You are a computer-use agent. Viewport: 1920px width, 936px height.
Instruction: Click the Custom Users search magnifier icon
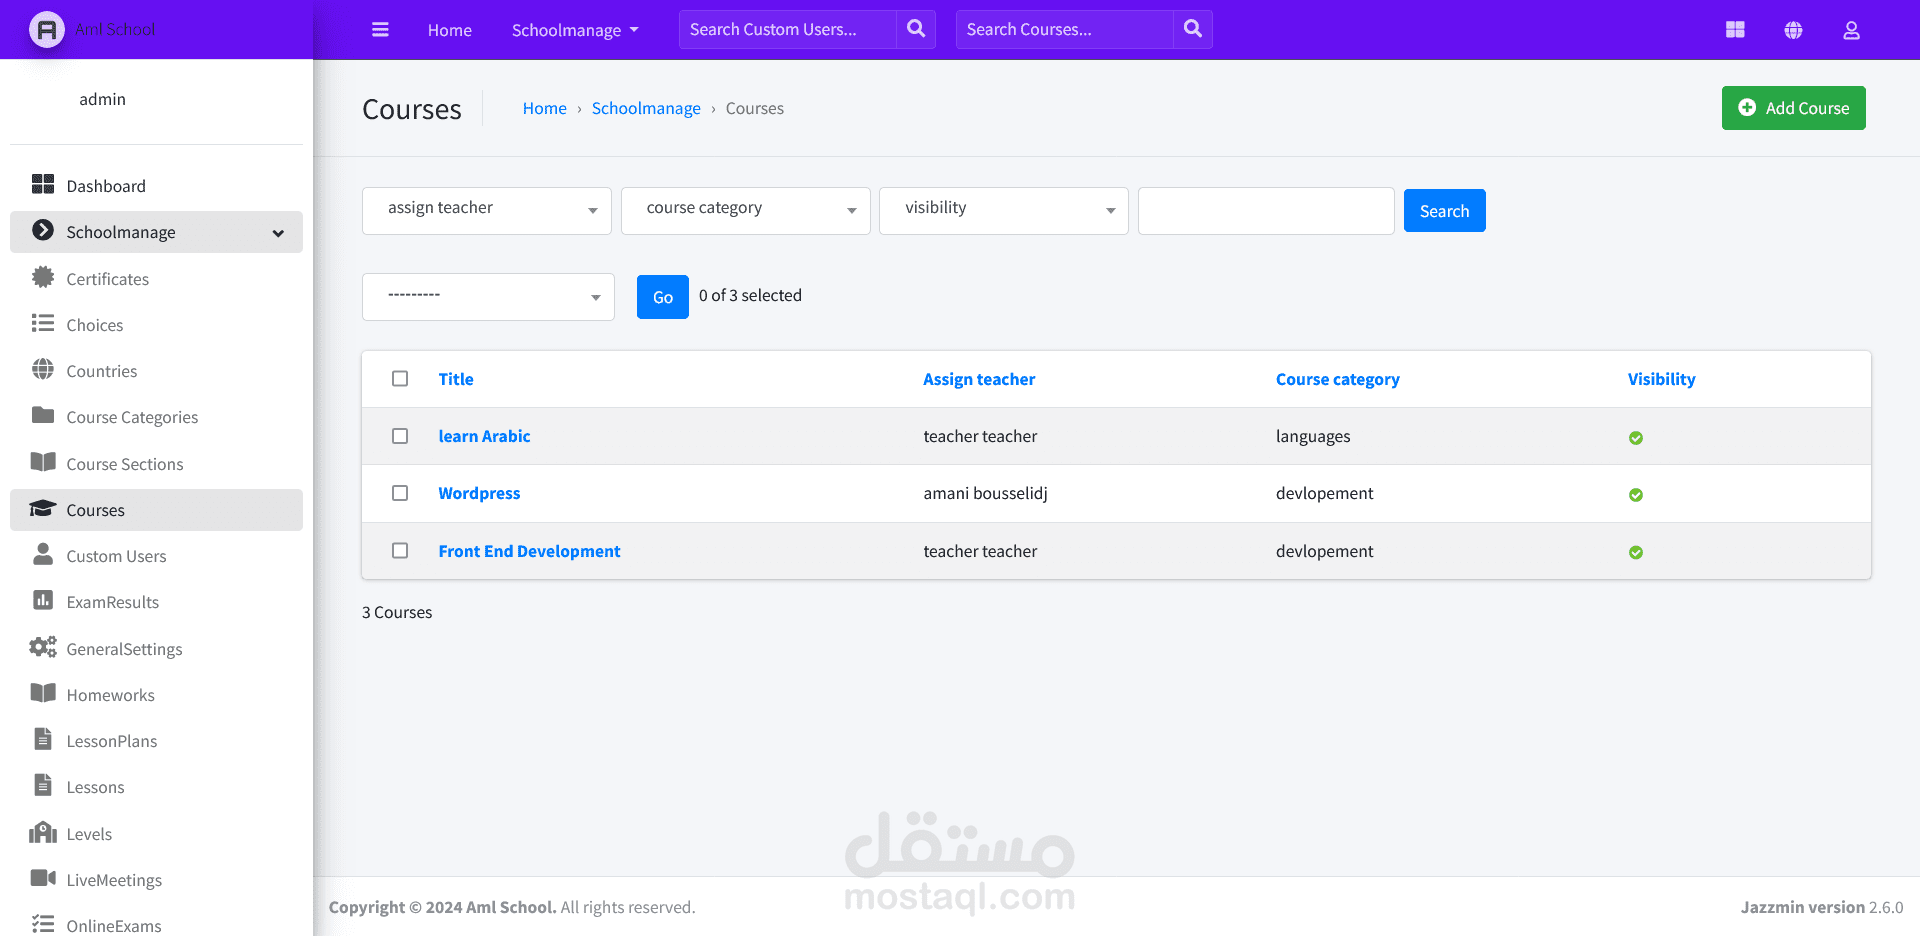pos(916,30)
